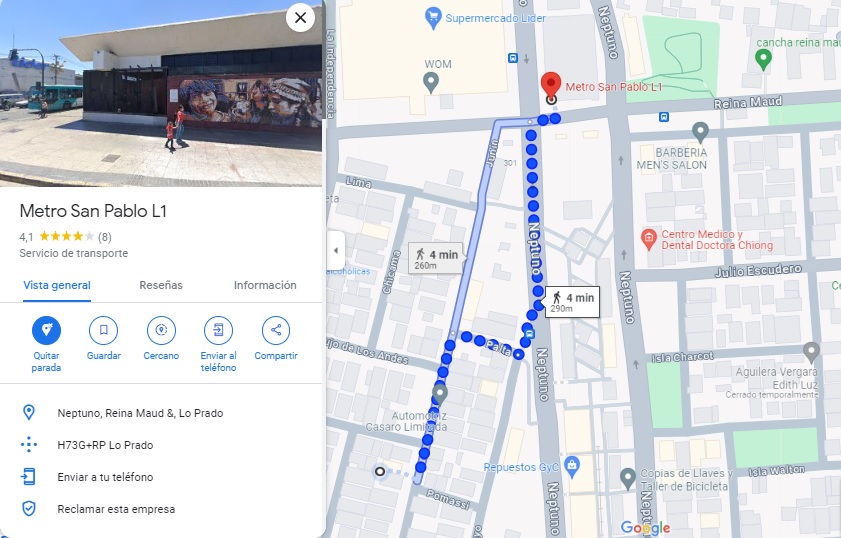The height and width of the screenshot is (538, 841).
Task: Click the Repuestos GyC shopping bag marker
Action: point(572,466)
